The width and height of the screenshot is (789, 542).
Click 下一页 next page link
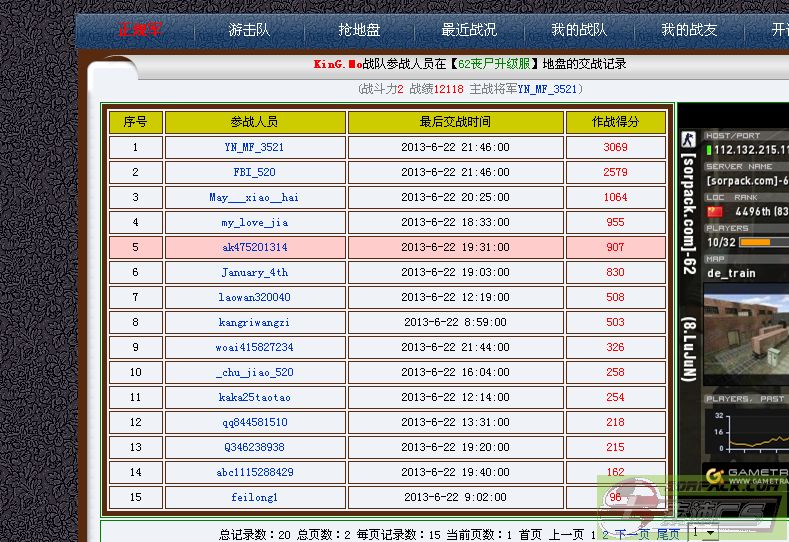click(x=632, y=534)
